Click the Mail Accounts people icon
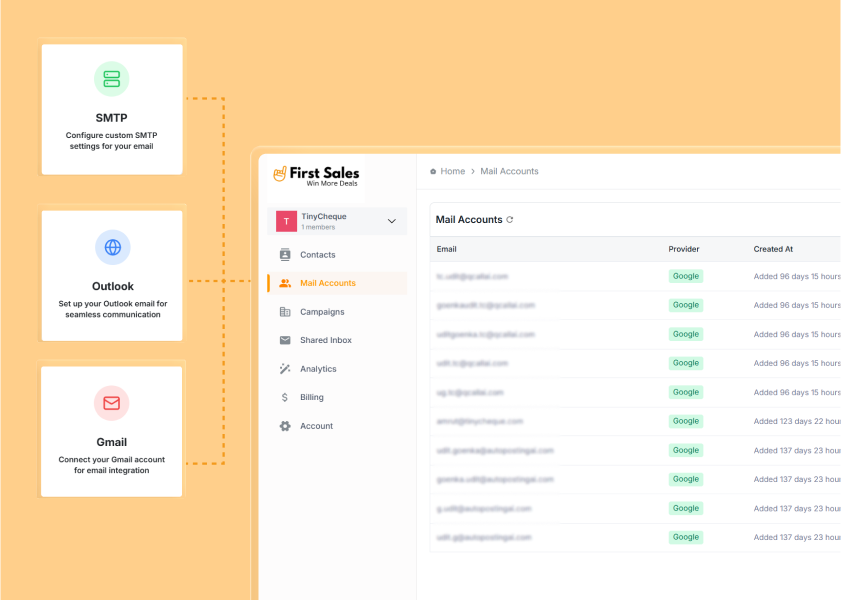The height and width of the screenshot is (600, 841). point(285,283)
